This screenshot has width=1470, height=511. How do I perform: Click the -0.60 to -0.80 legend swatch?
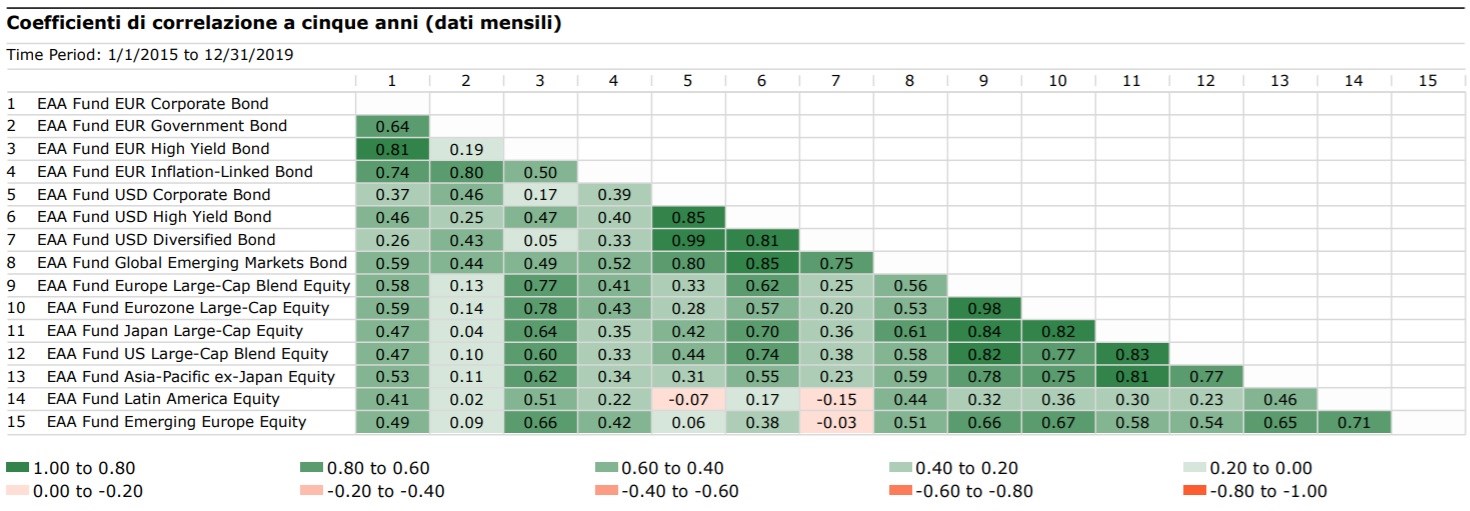(x=900, y=491)
